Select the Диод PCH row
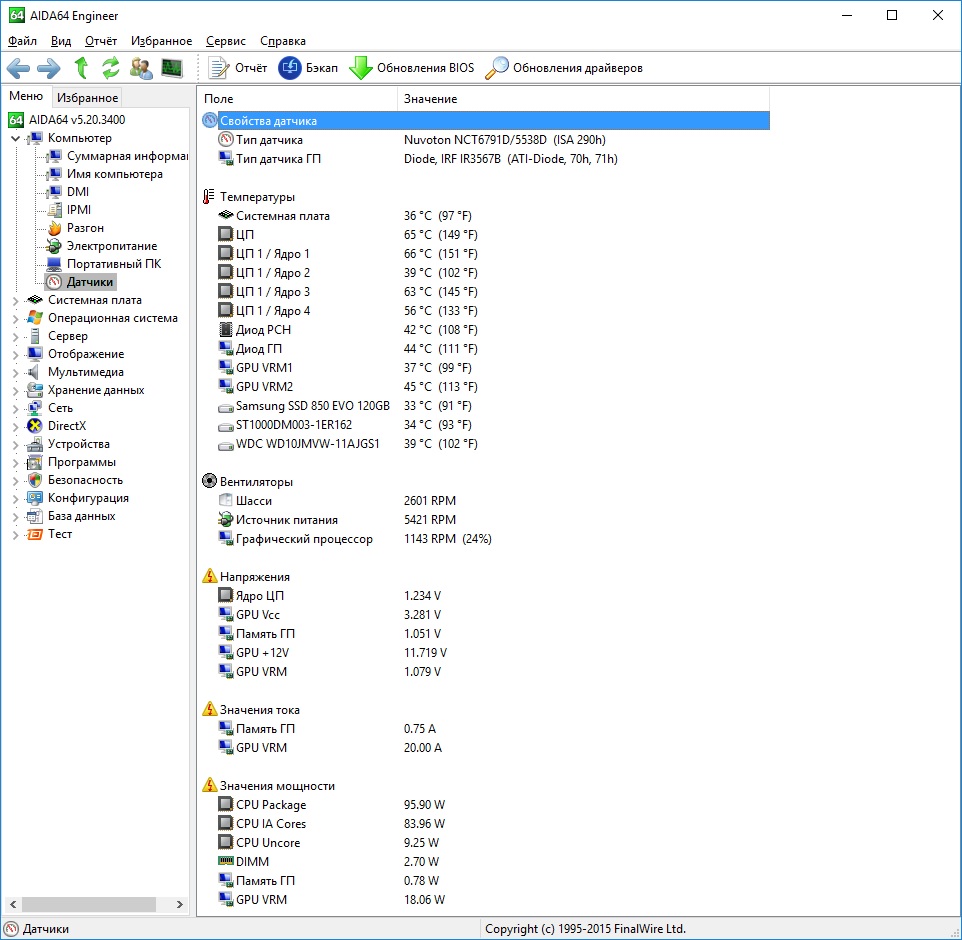 pos(485,329)
